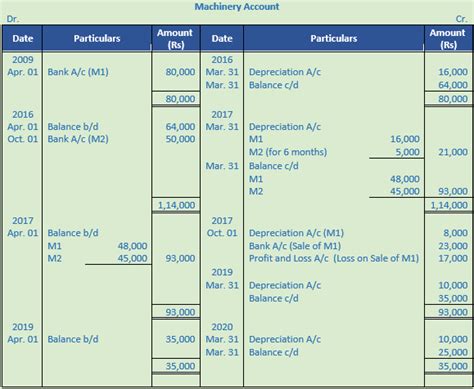Click the "Date" header on the Dr. side

click(x=23, y=38)
